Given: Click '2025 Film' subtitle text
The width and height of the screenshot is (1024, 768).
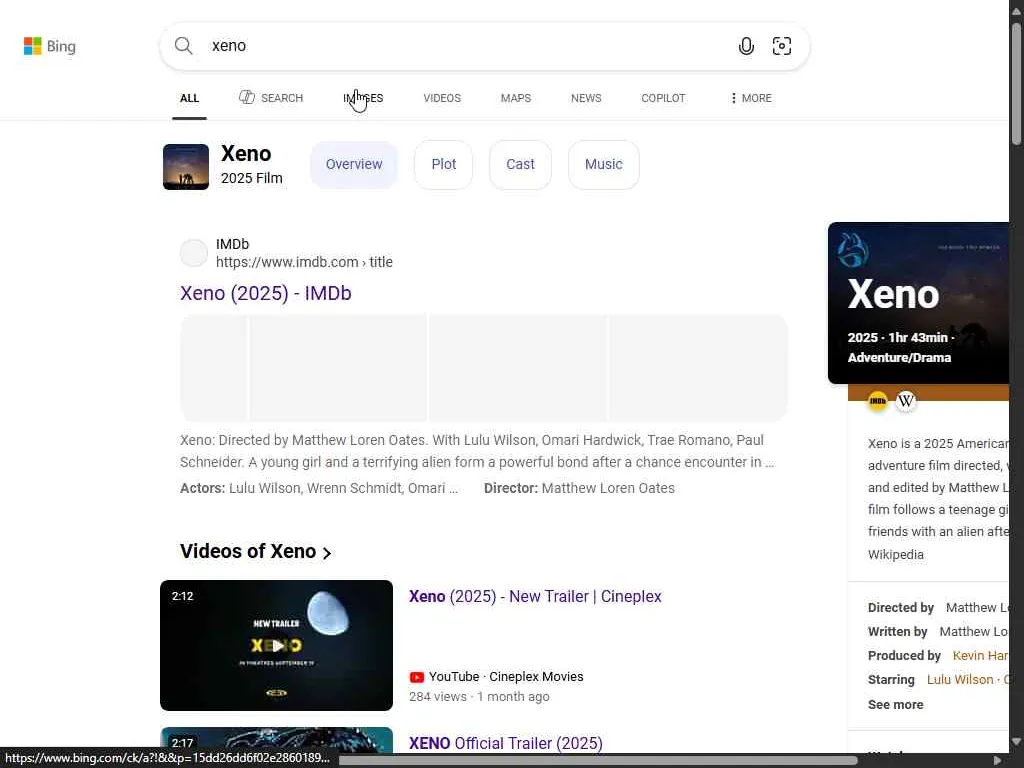Looking at the screenshot, I should click(251, 178).
